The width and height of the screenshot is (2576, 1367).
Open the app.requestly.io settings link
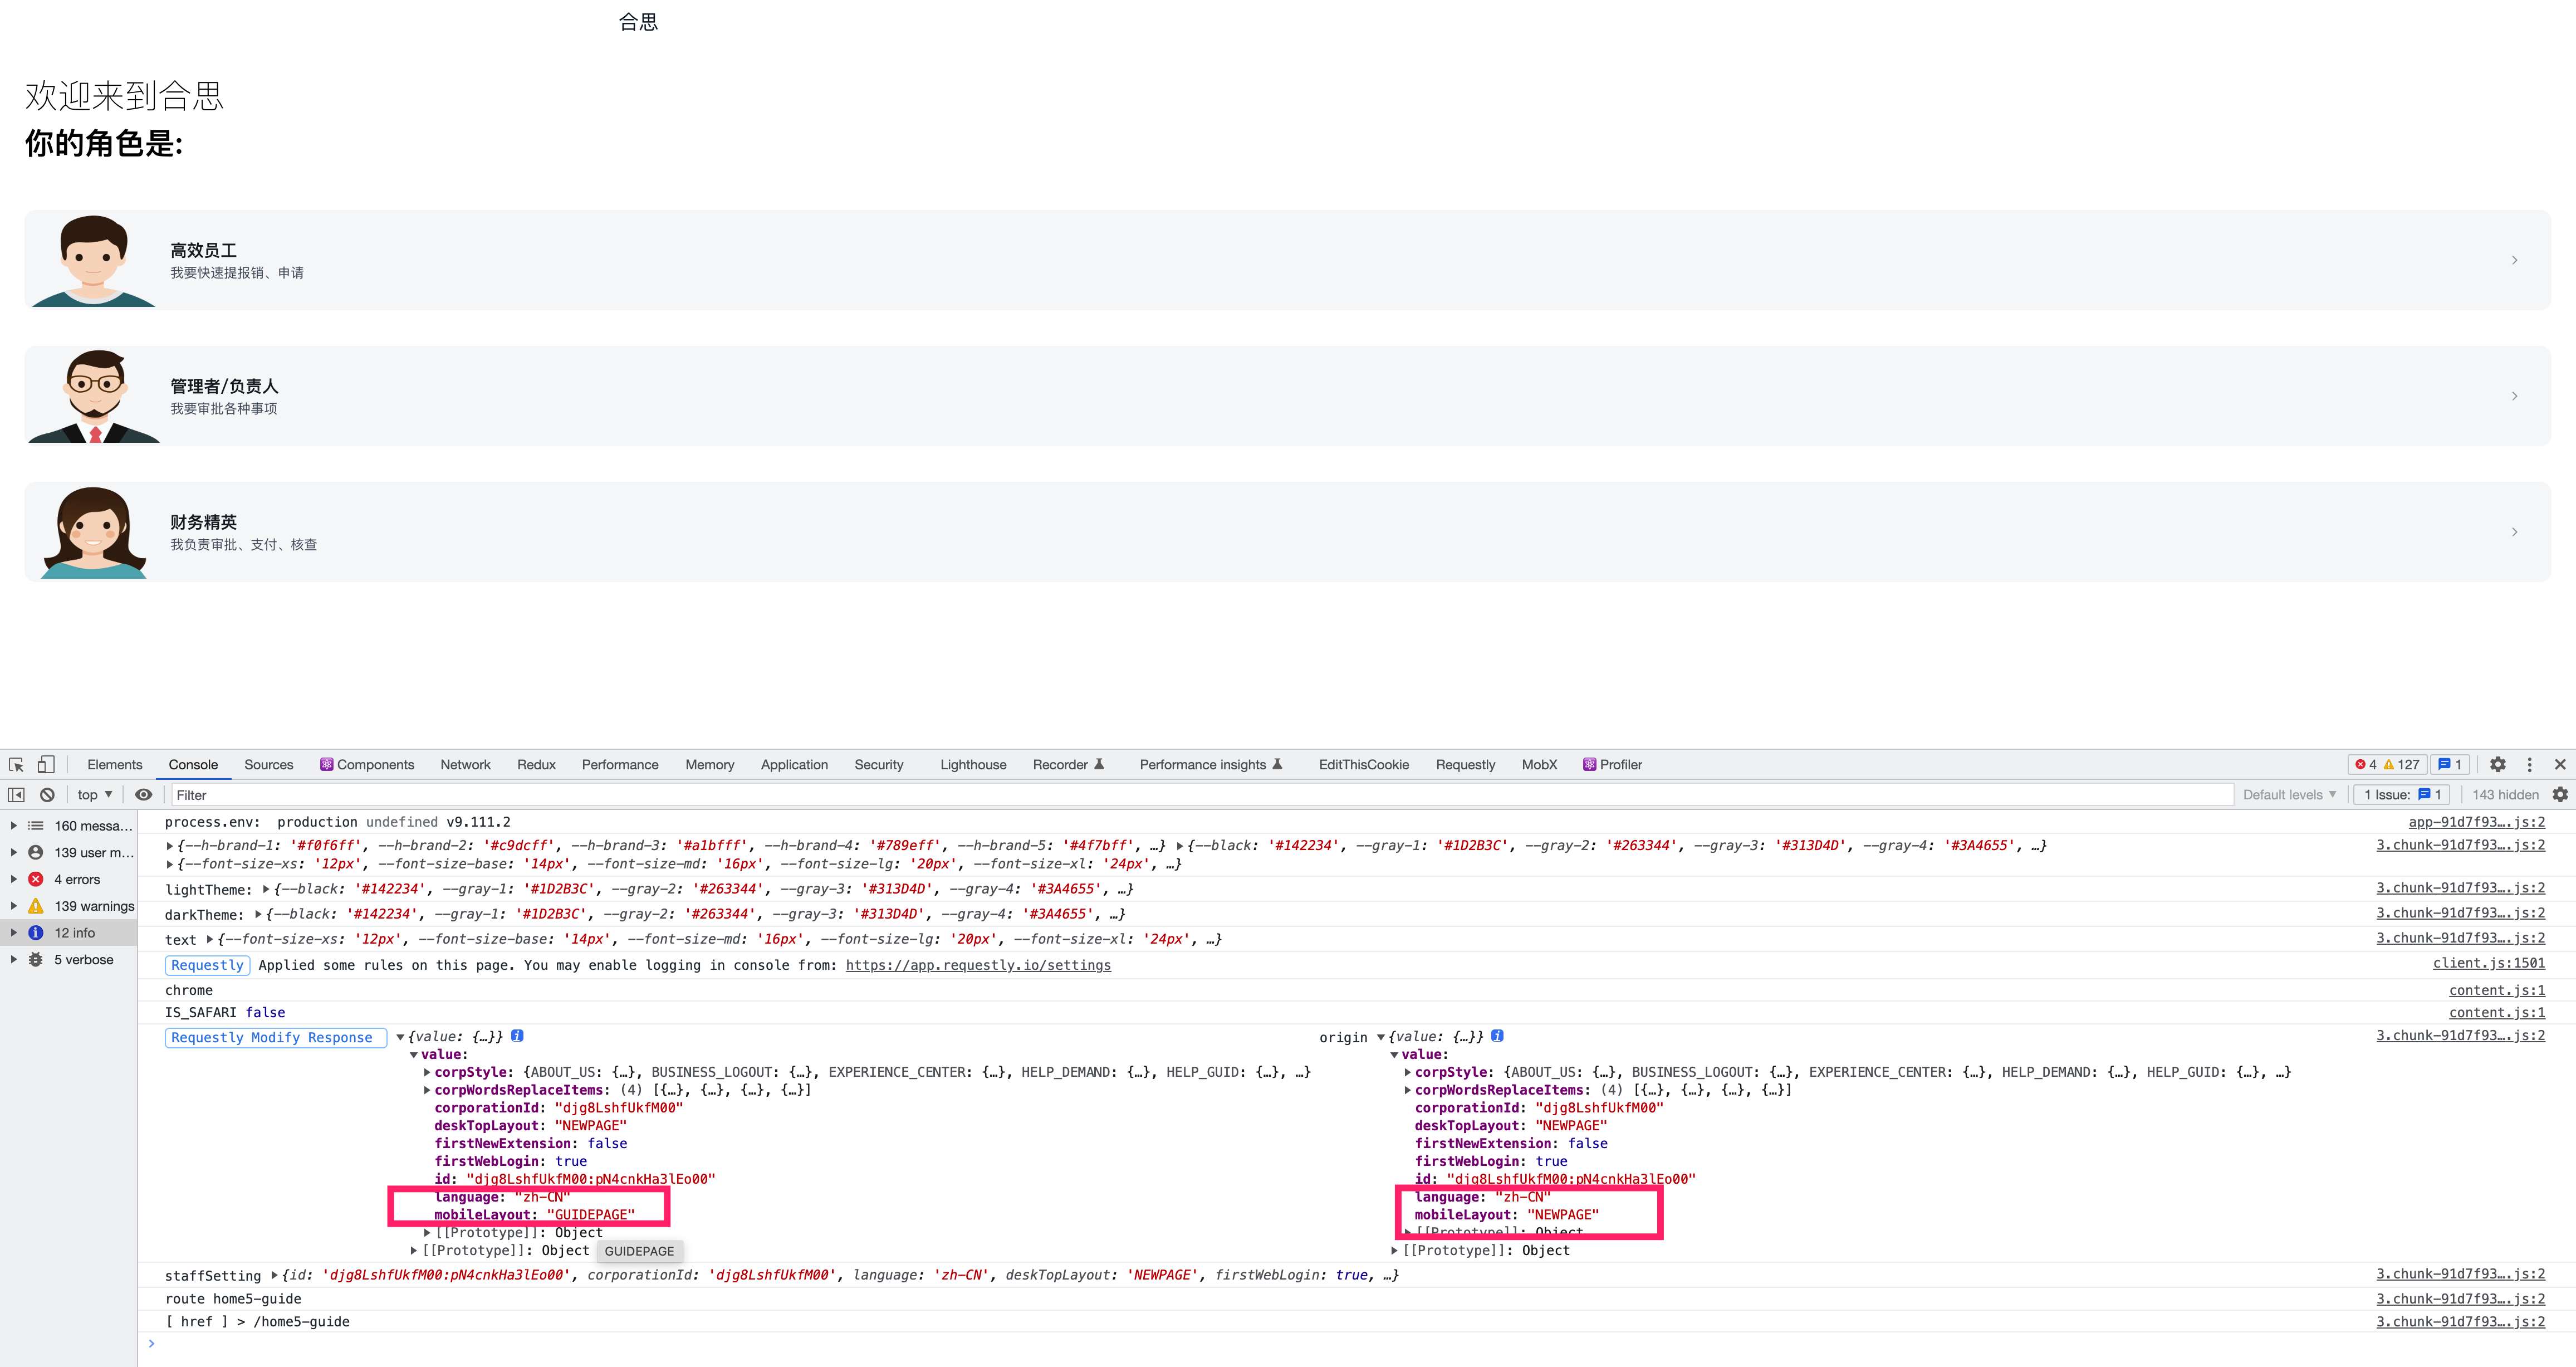pos(978,965)
